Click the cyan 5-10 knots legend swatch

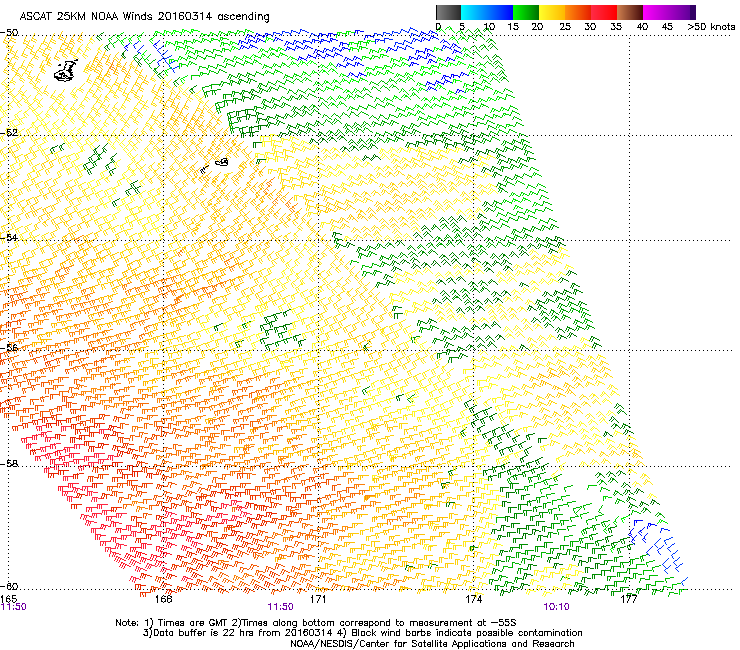474,12
